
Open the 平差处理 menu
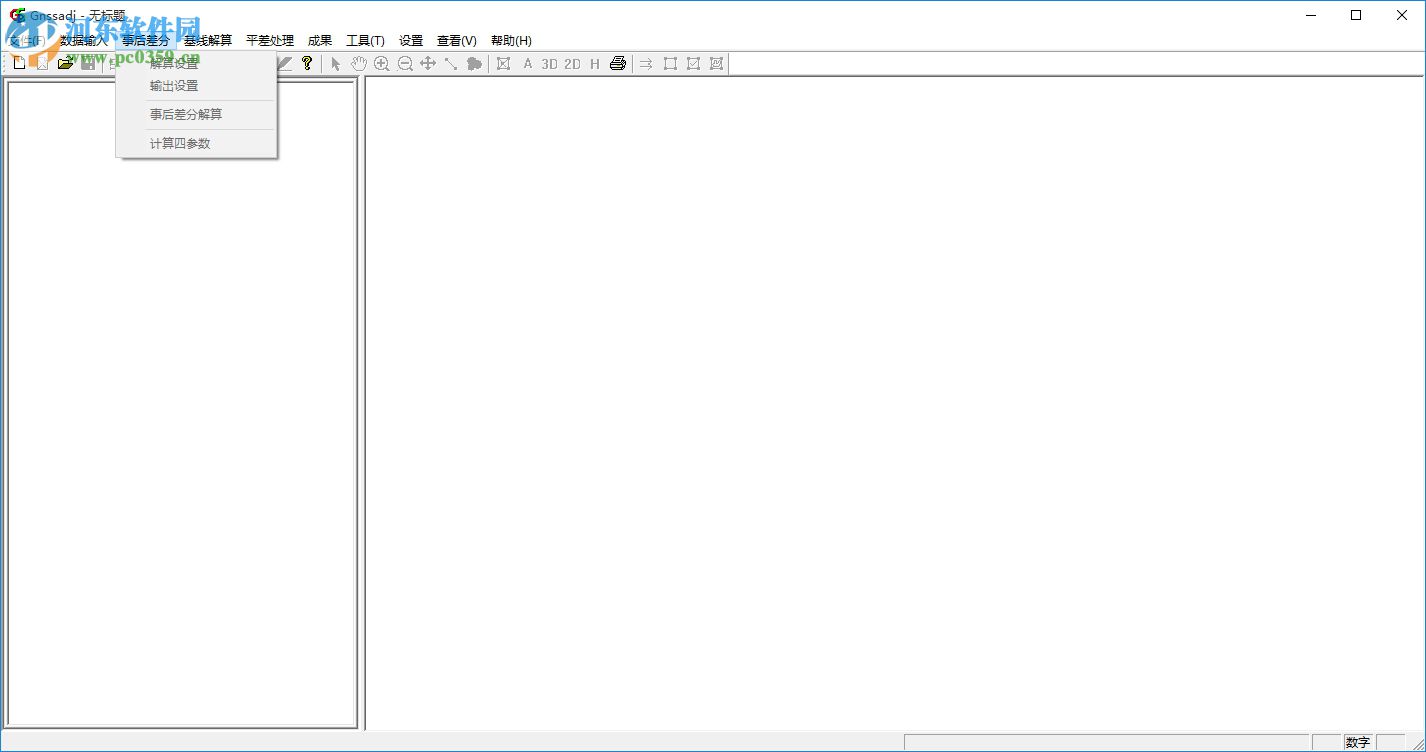point(270,41)
